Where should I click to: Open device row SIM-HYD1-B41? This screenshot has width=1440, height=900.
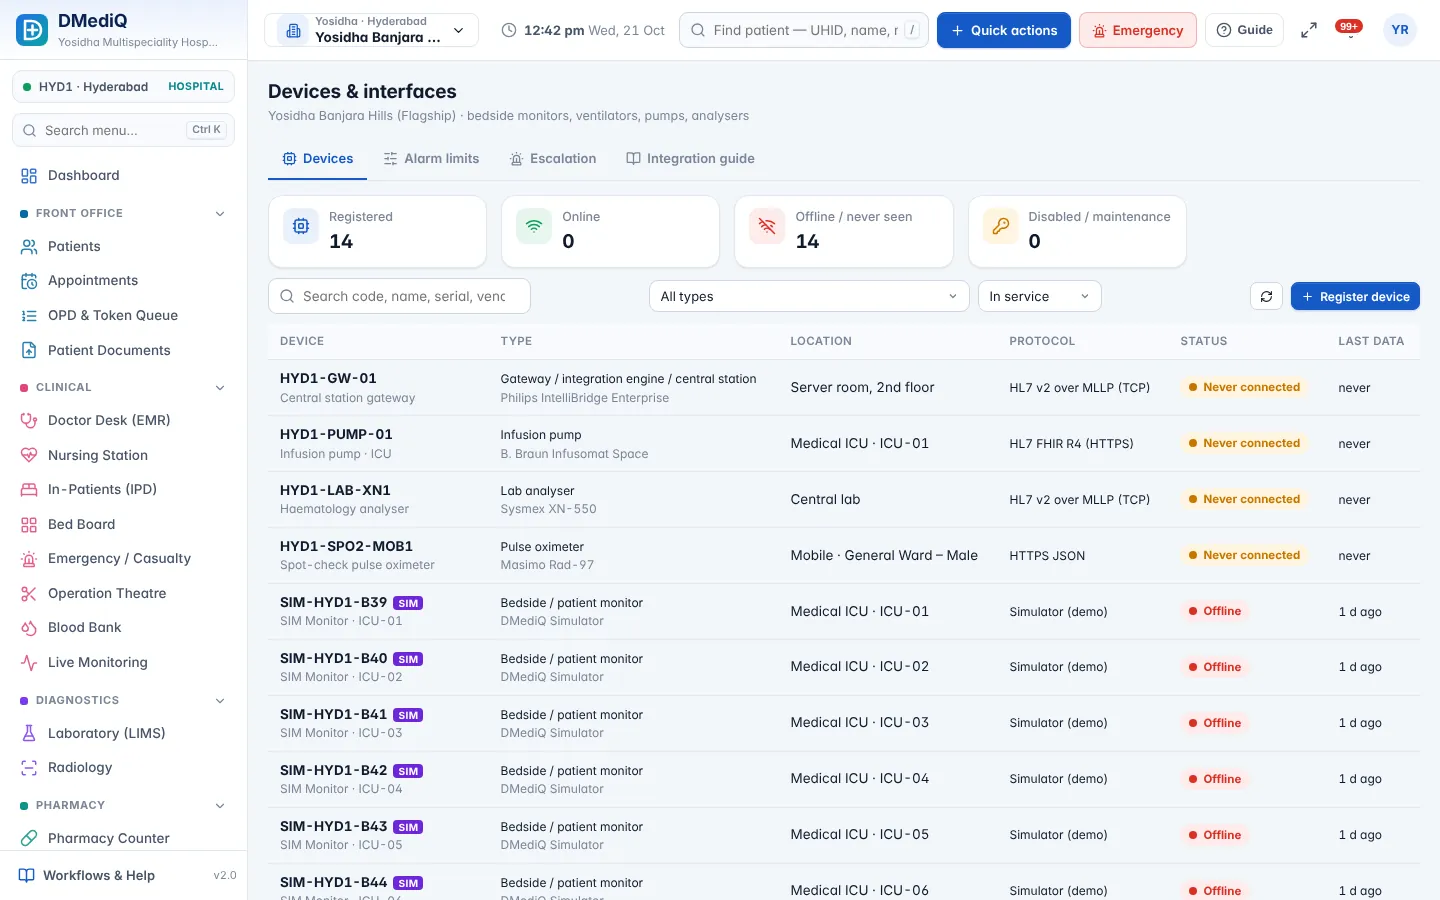(x=844, y=723)
